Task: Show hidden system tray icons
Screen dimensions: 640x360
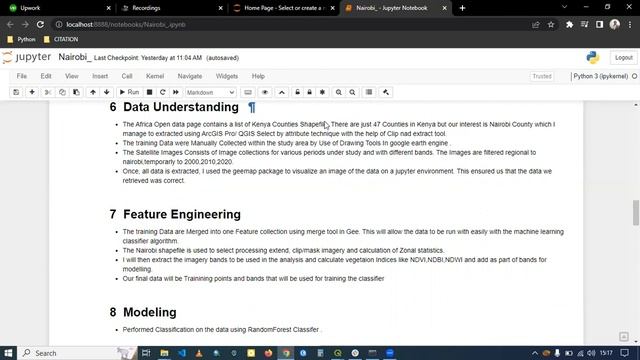Action: (535, 353)
